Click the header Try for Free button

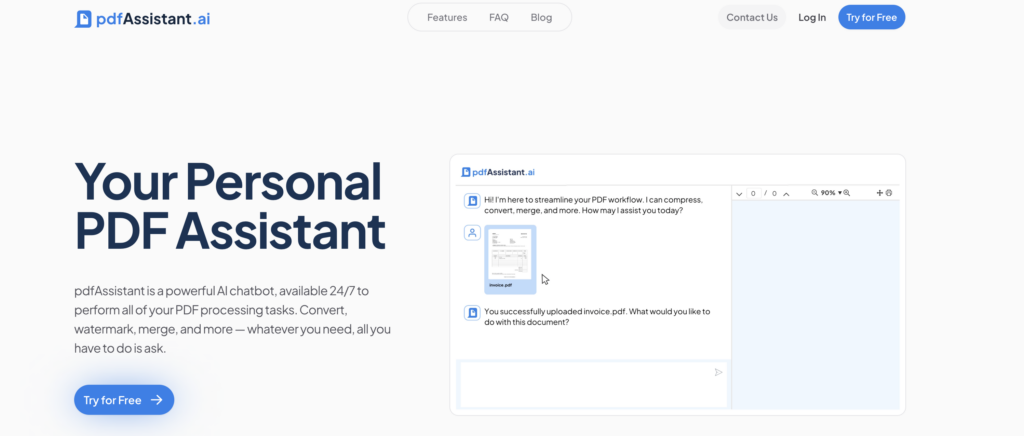coord(871,18)
